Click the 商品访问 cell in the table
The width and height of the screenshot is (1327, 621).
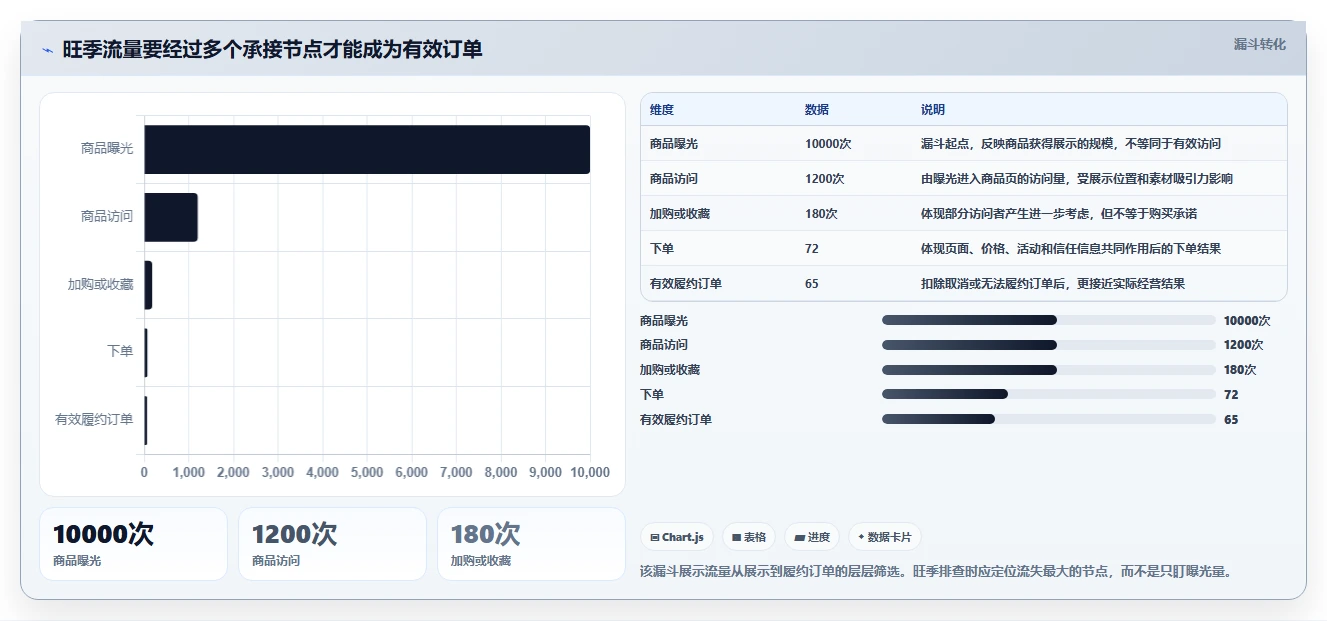click(674, 179)
